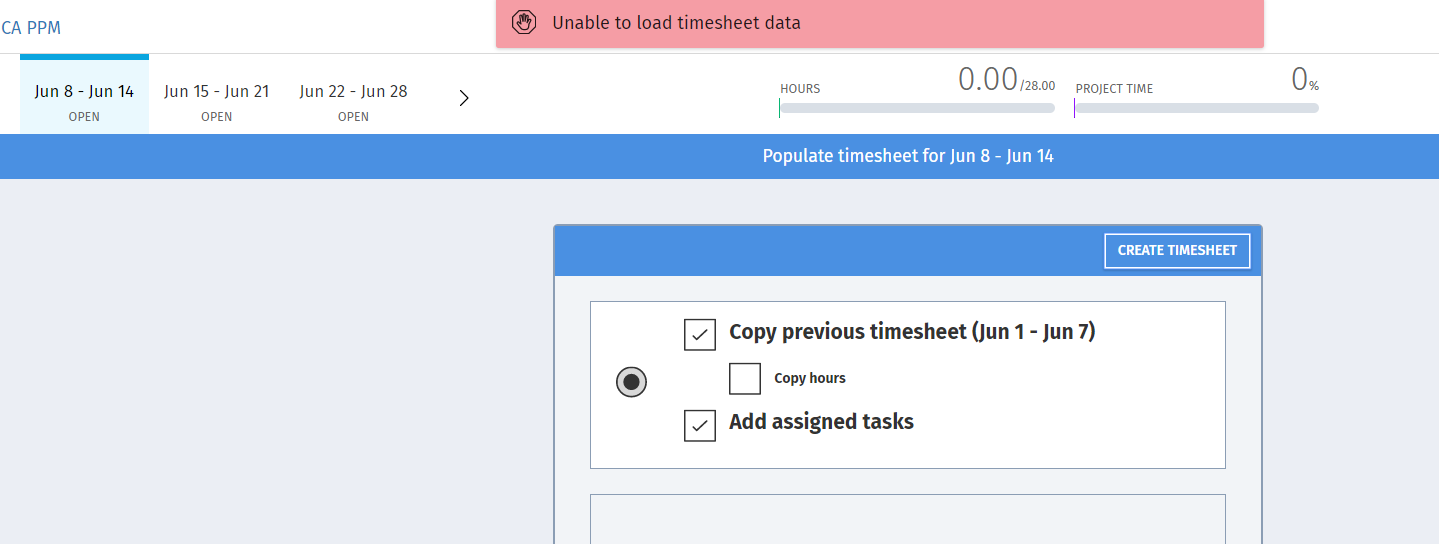Switch to the Jun 15 - Jun 21 period
Image resolution: width=1439 pixels, height=544 pixels.
click(216, 100)
